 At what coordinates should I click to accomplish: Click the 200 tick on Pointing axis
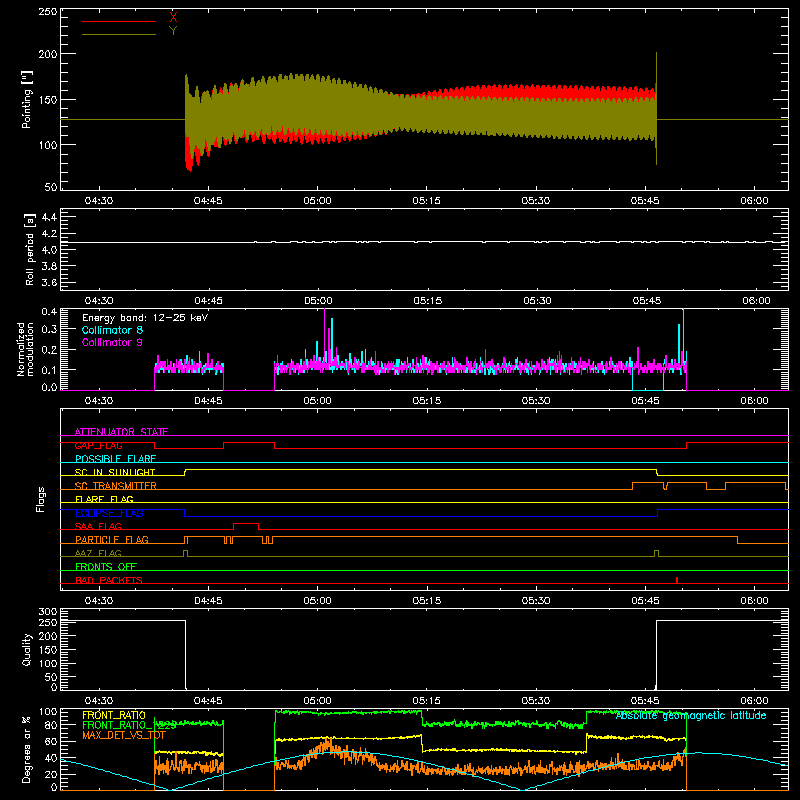[x=48, y=54]
